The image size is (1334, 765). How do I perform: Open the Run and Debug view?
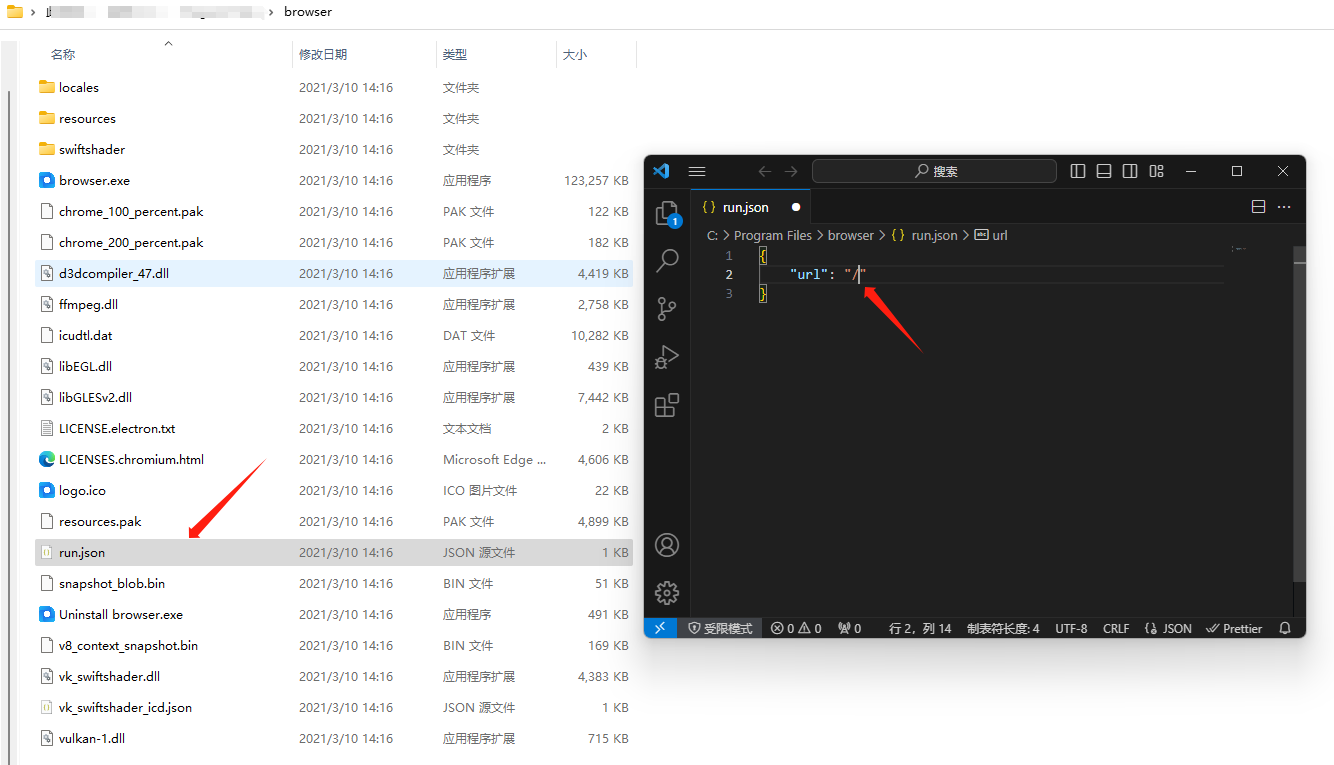tap(667, 357)
